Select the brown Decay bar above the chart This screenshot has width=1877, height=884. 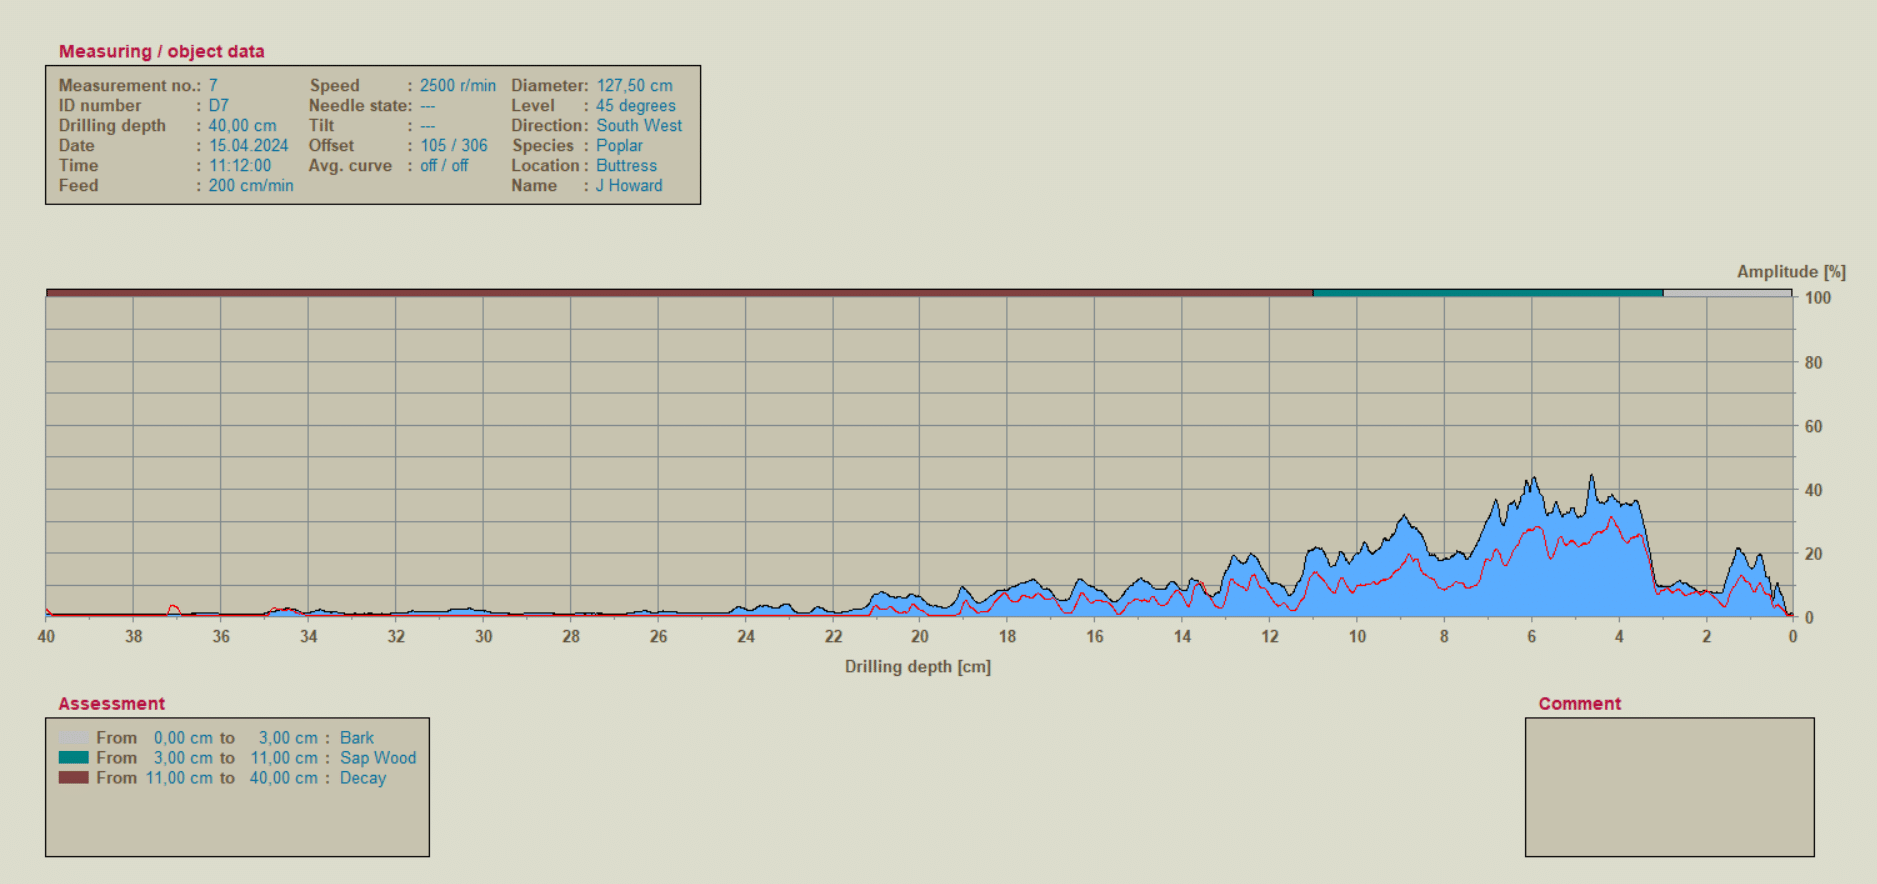tap(679, 293)
